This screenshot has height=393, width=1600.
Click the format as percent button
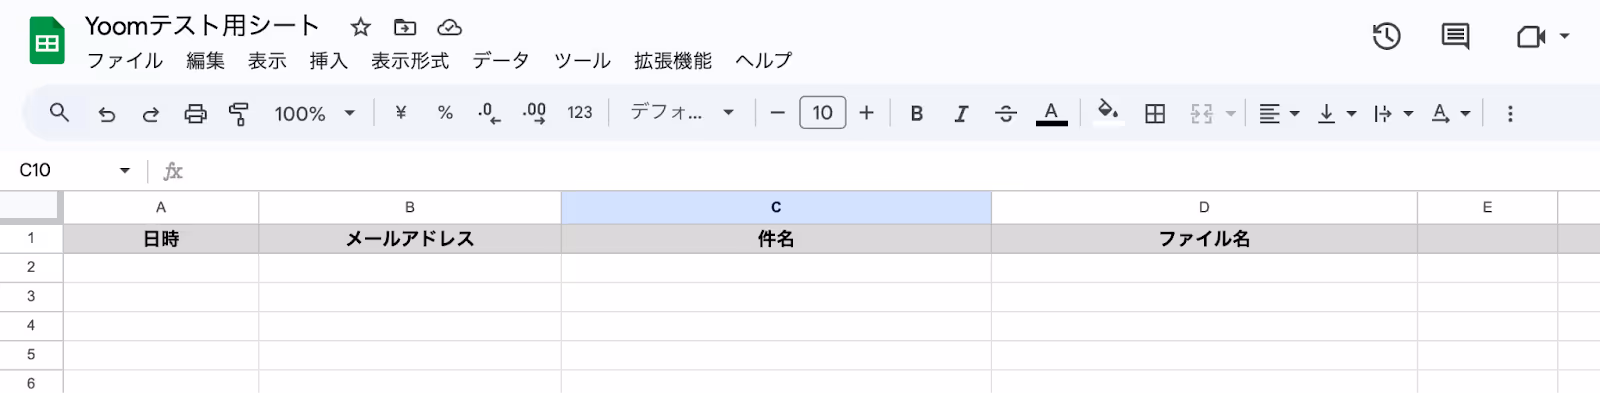pyautogui.click(x=445, y=113)
